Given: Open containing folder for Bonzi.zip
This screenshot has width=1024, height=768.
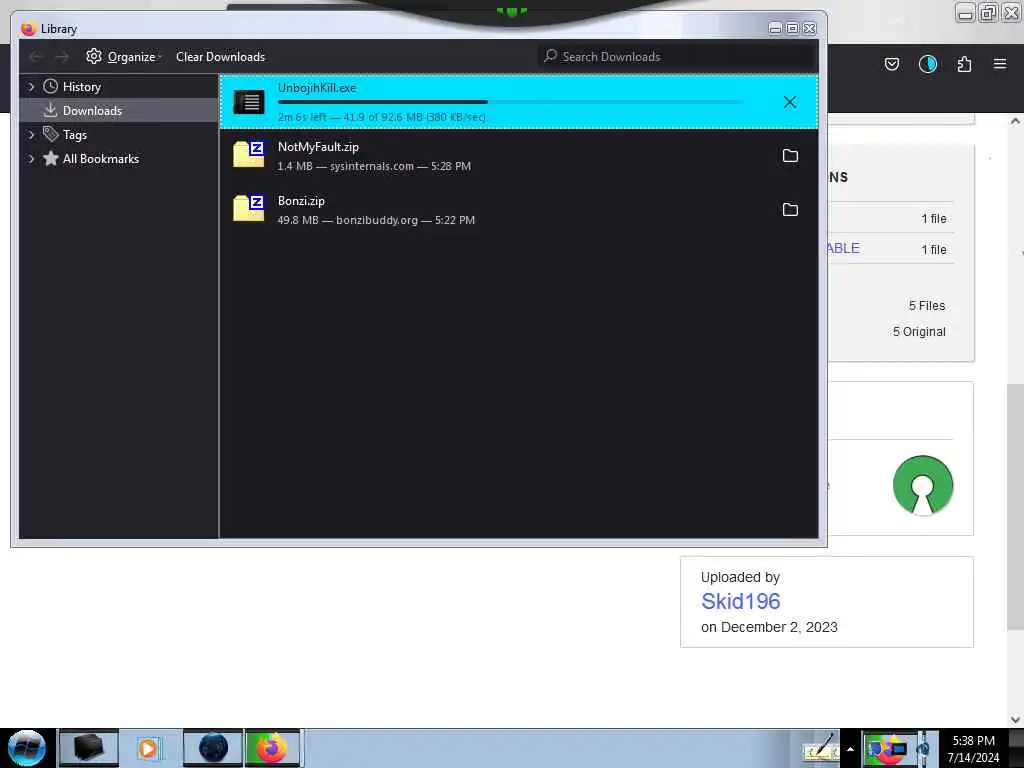Looking at the screenshot, I should (790, 210).
